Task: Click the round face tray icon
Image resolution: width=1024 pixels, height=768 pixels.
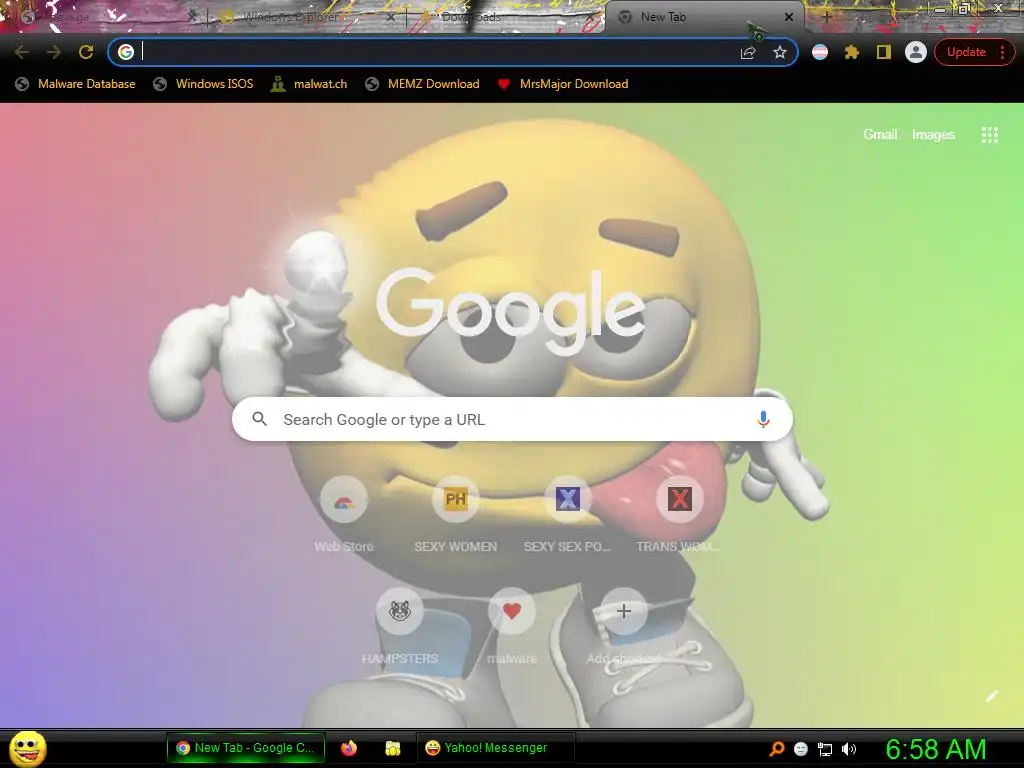Action: (x=801, y=749)
